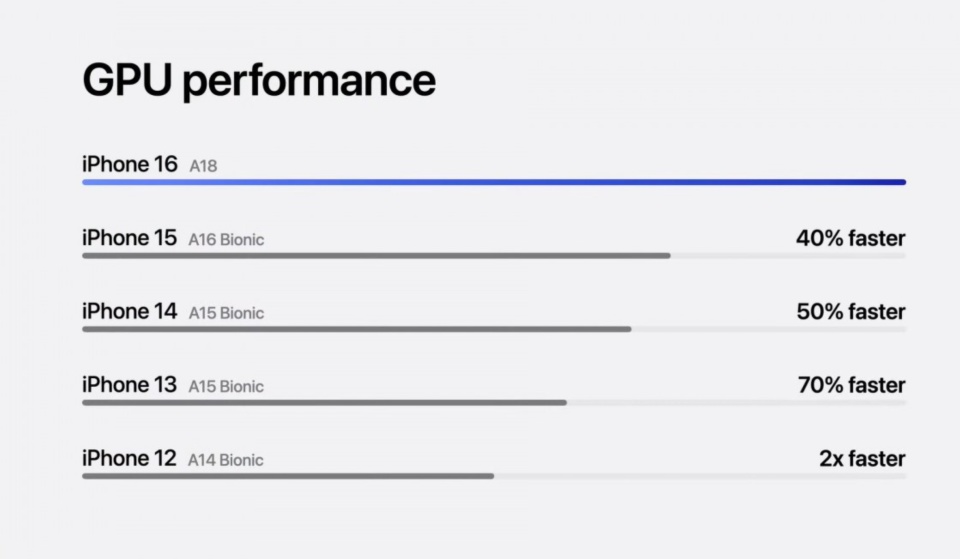Select the iPhone 16 label
The width and height of the screenshot is (960, 559).
(x=130, y=164)
